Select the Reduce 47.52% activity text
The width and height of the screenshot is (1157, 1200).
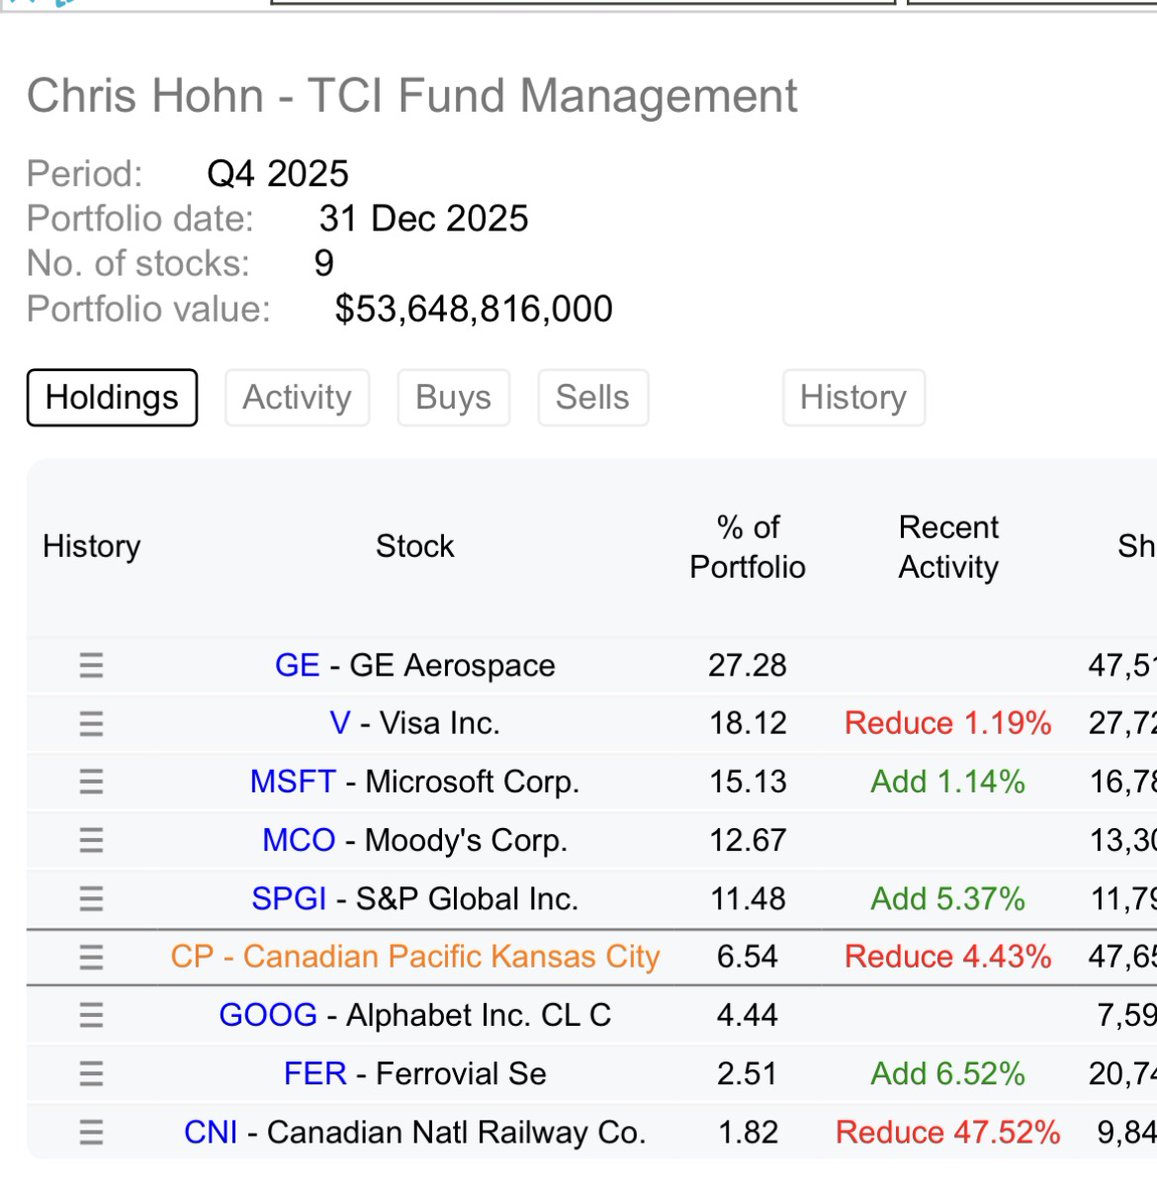pos(948,1132)
